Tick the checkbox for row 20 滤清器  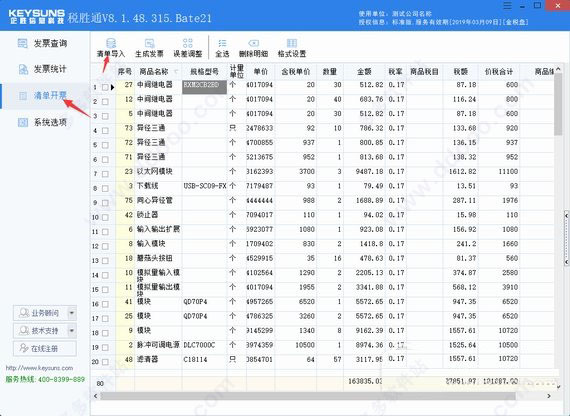pos(105,362)
